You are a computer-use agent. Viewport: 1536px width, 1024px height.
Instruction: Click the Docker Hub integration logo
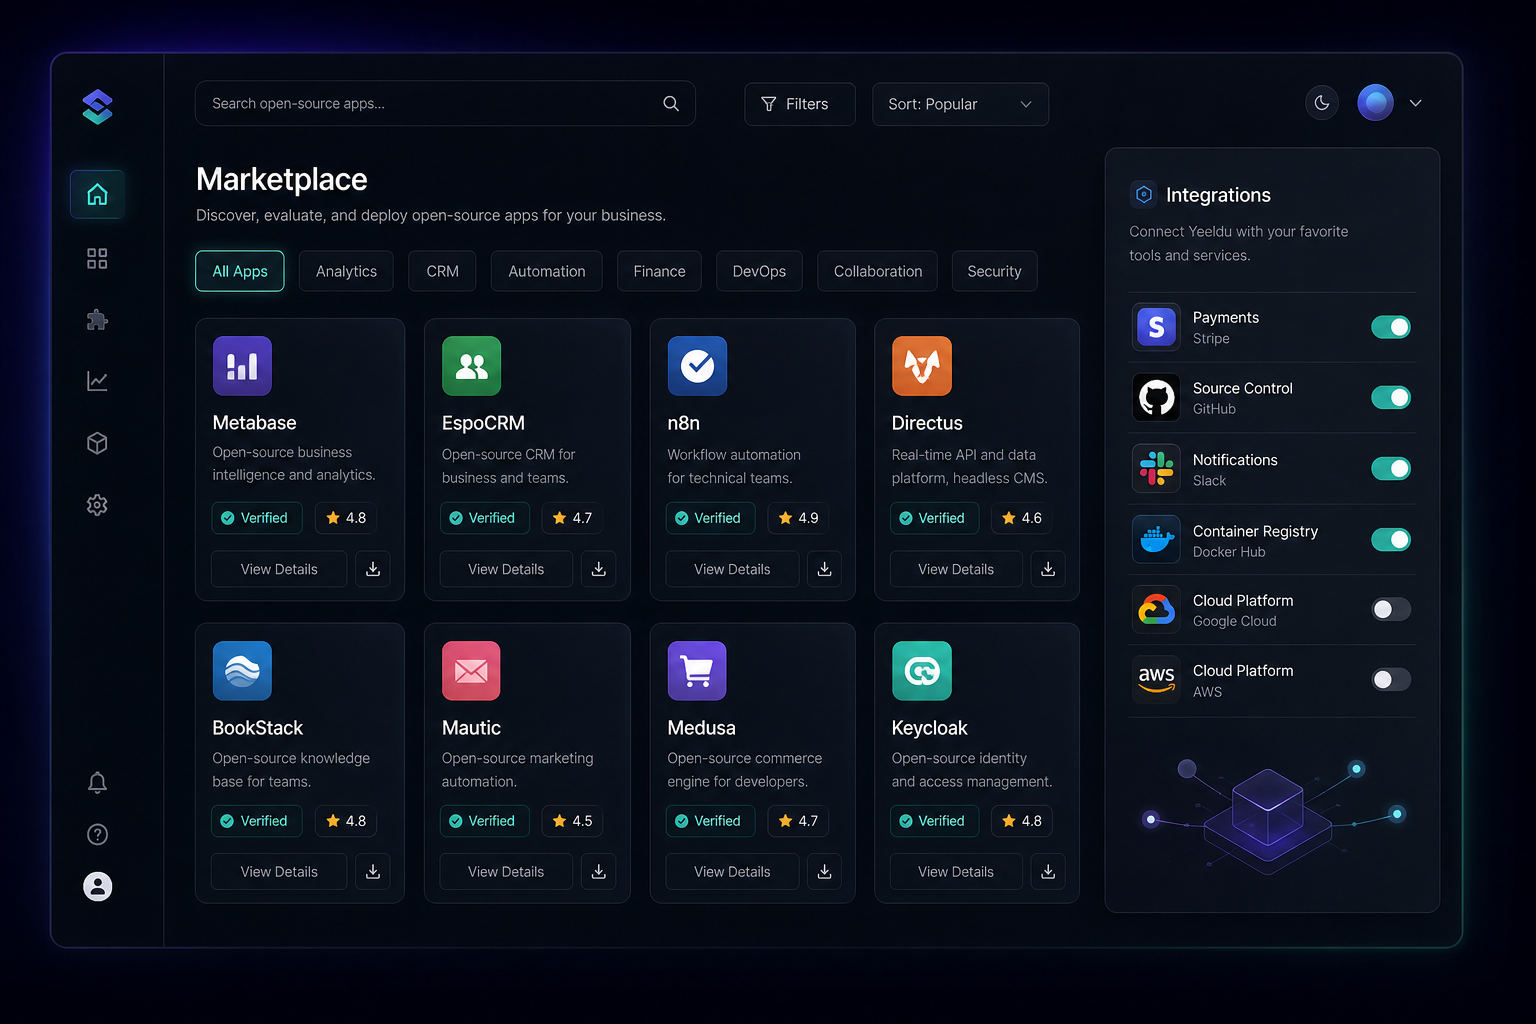click(1156, 540)
